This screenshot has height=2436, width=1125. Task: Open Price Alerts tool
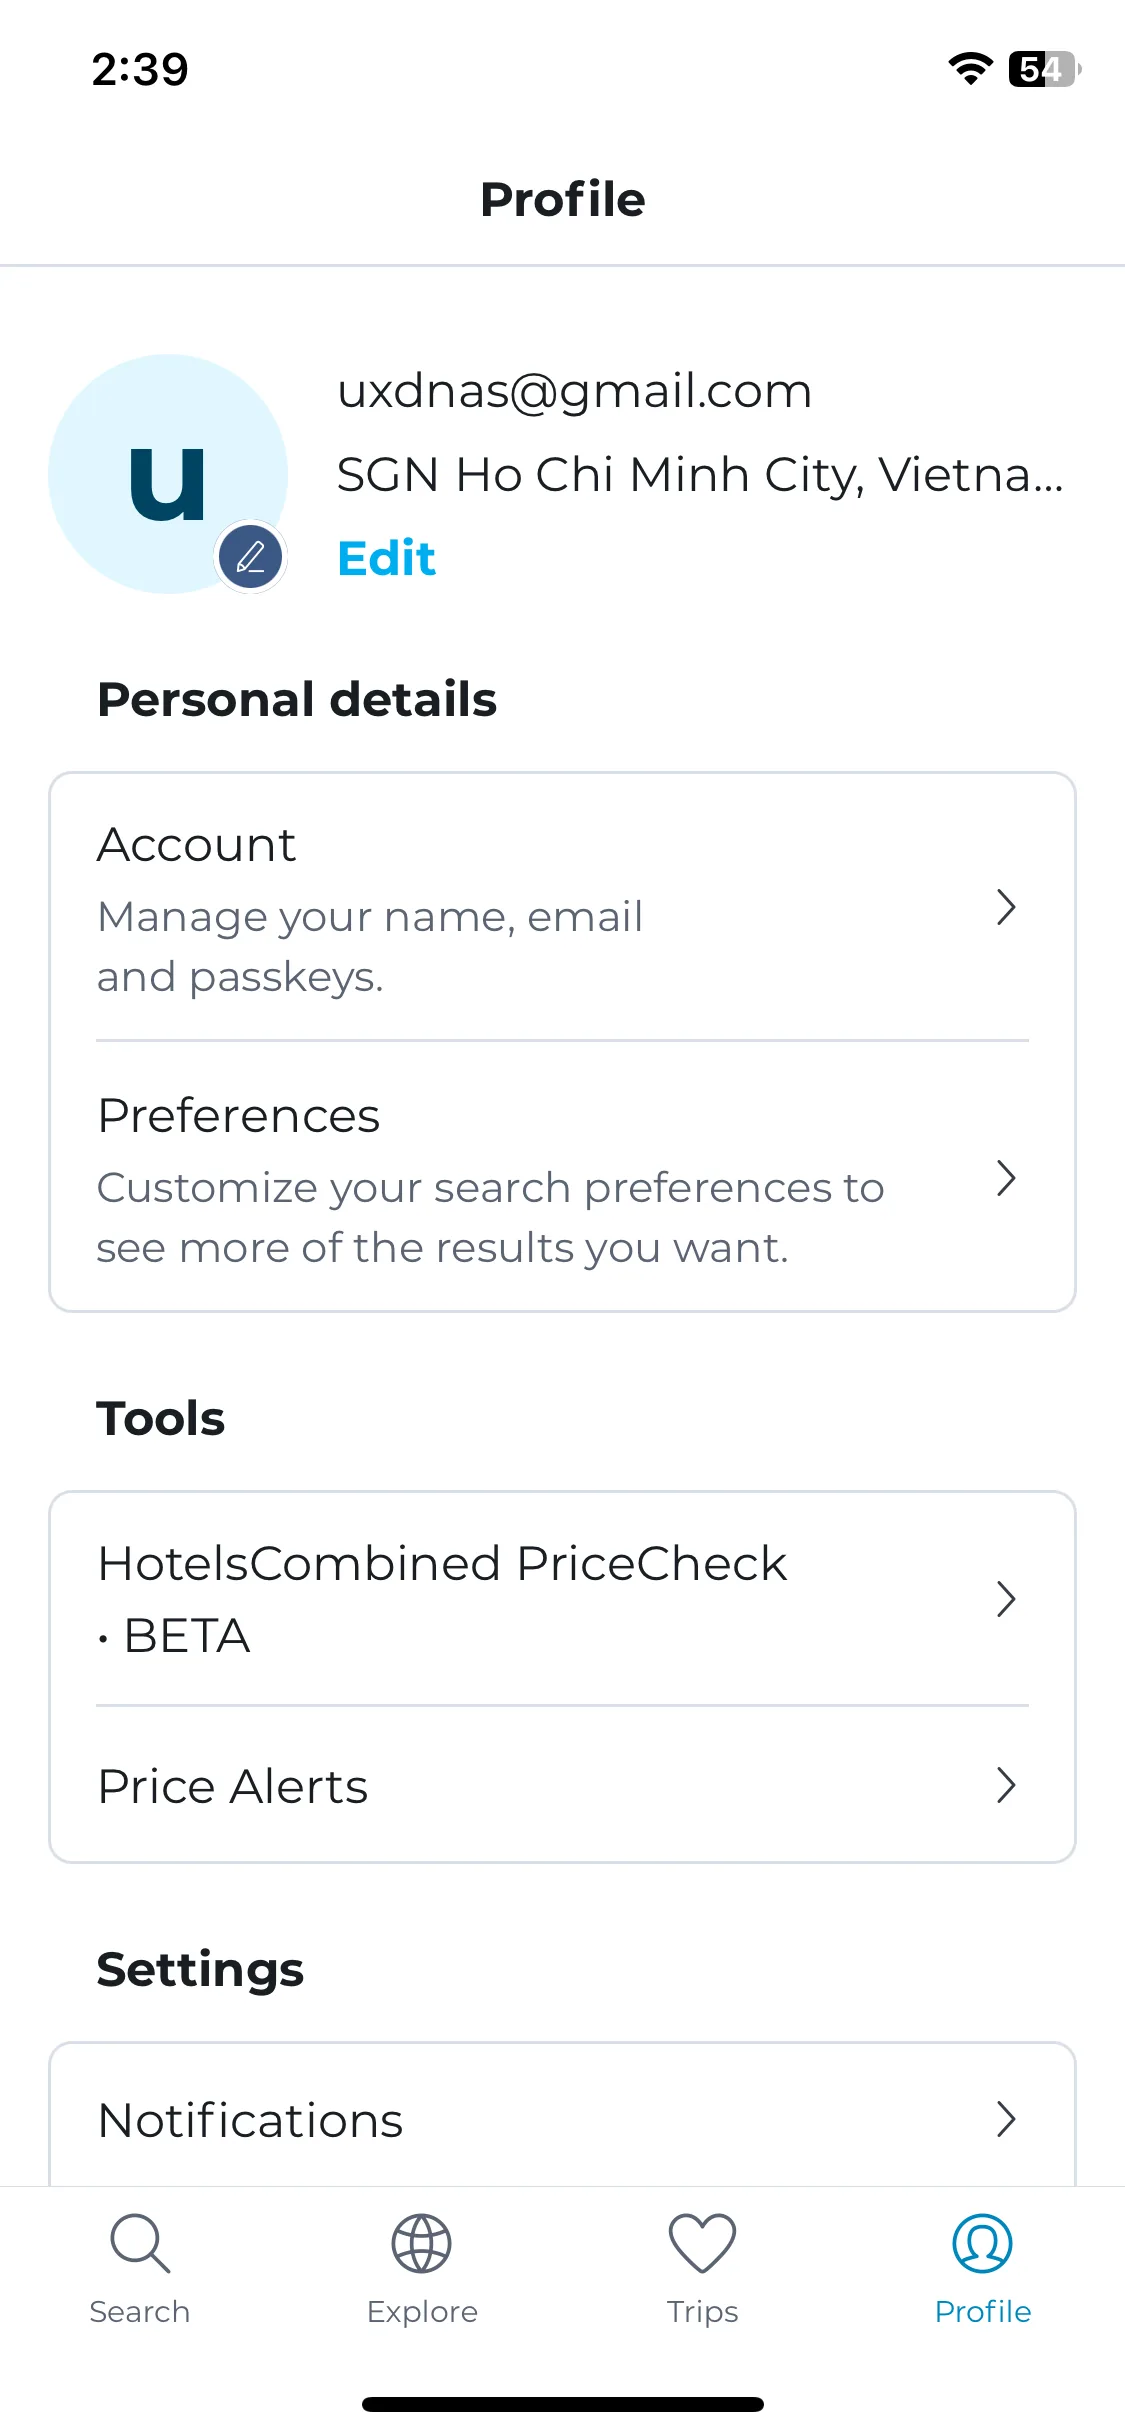(562, 1785)
